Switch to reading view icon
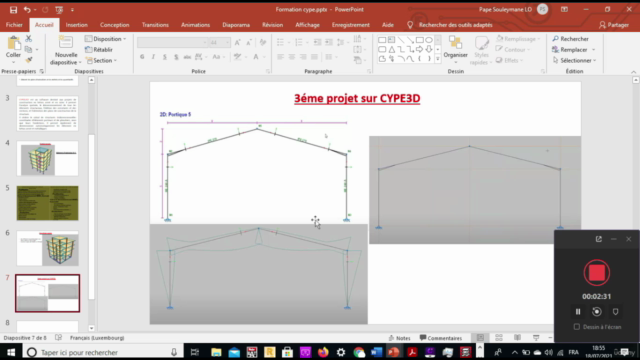Image resolution: width=640 pixels, height=360 pixels. [x=517, y=338]
